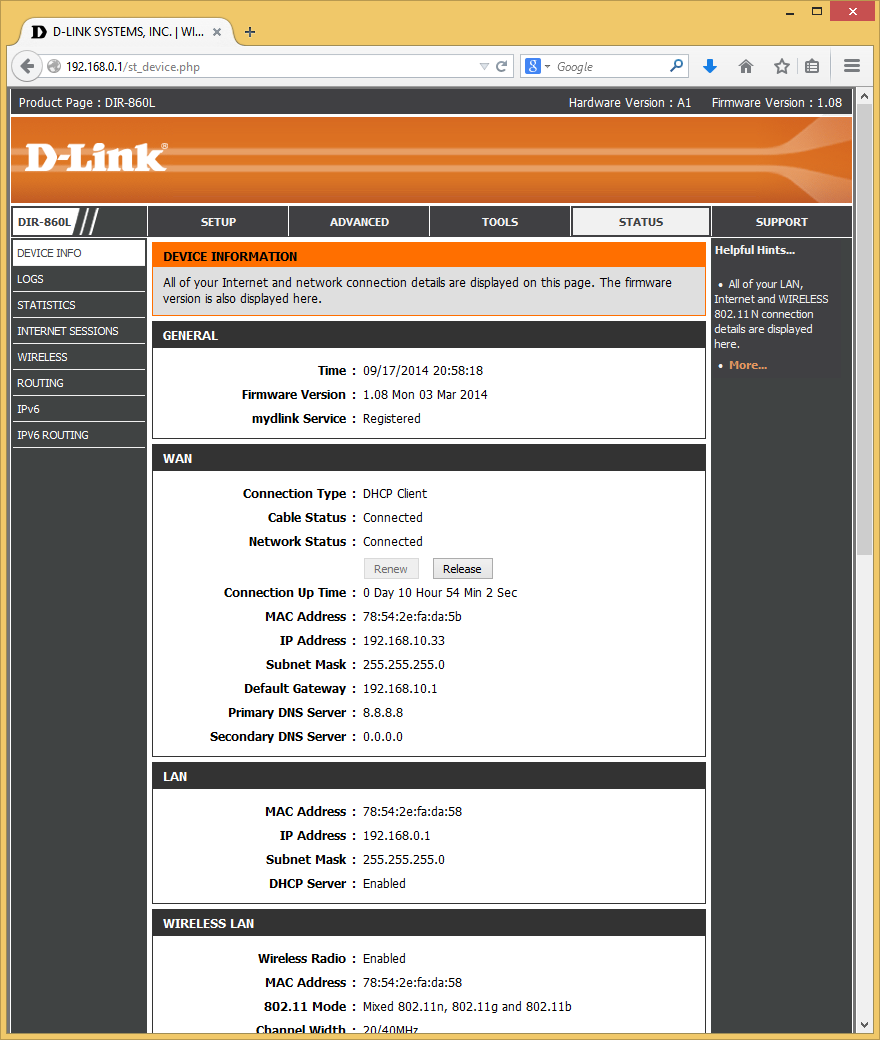880x1040 pixels.
Task: Open ROUTING in the sidebar
Action: [79, 383]
